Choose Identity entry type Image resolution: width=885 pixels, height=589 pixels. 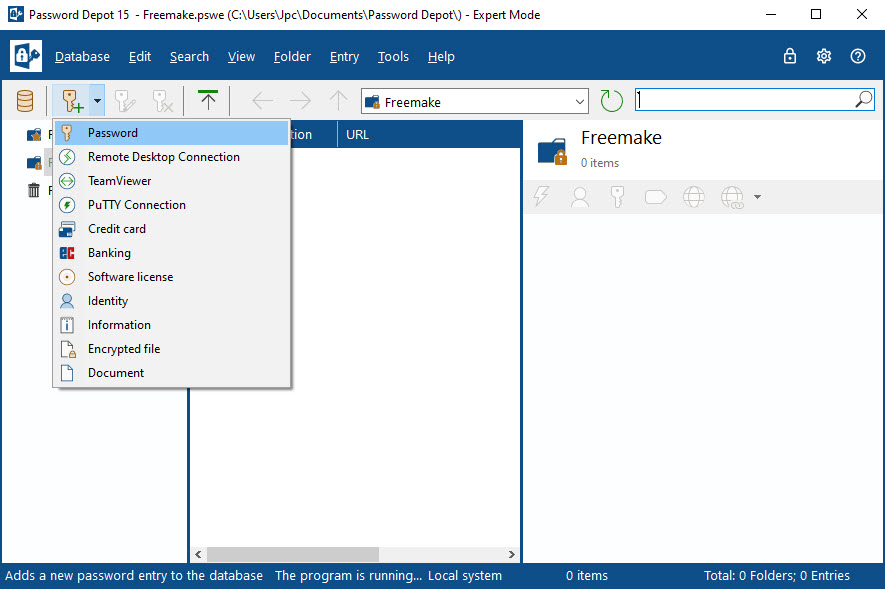point(172,301)
